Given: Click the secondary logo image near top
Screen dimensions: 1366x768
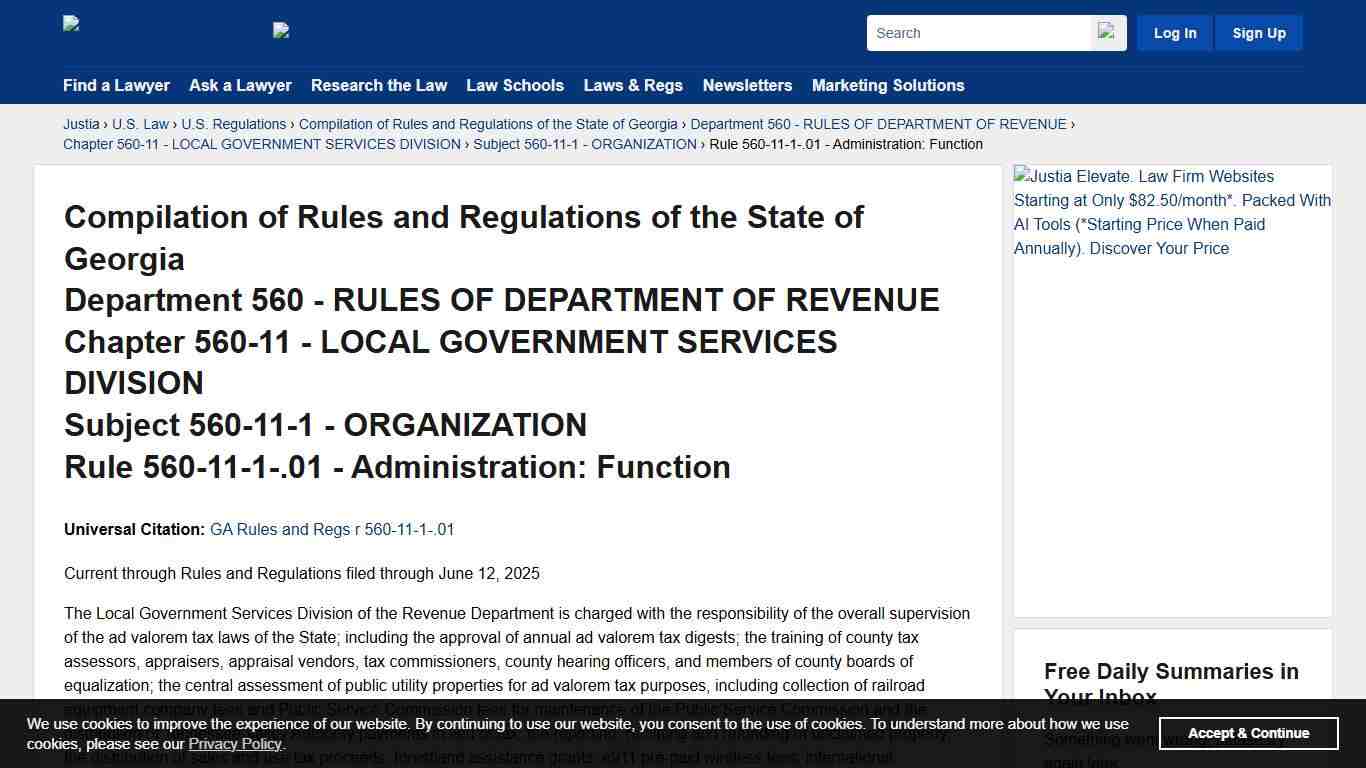Looking at the screenshot, I should [x=281, y=30].
